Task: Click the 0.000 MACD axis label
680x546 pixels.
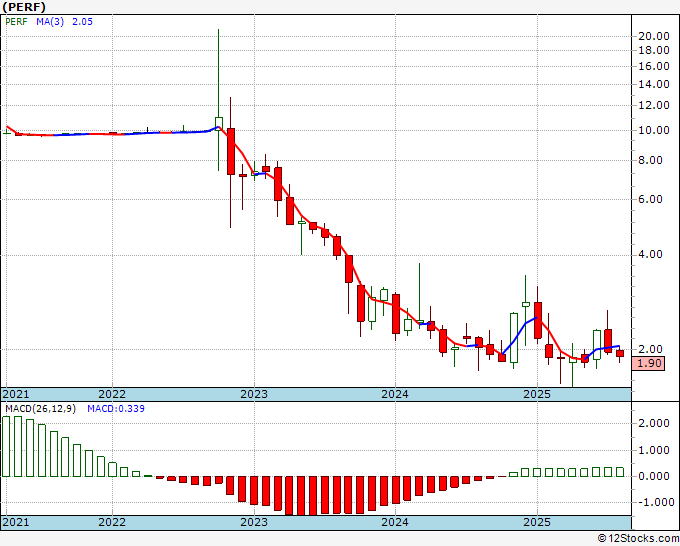Action: click(x=654, y=477)
